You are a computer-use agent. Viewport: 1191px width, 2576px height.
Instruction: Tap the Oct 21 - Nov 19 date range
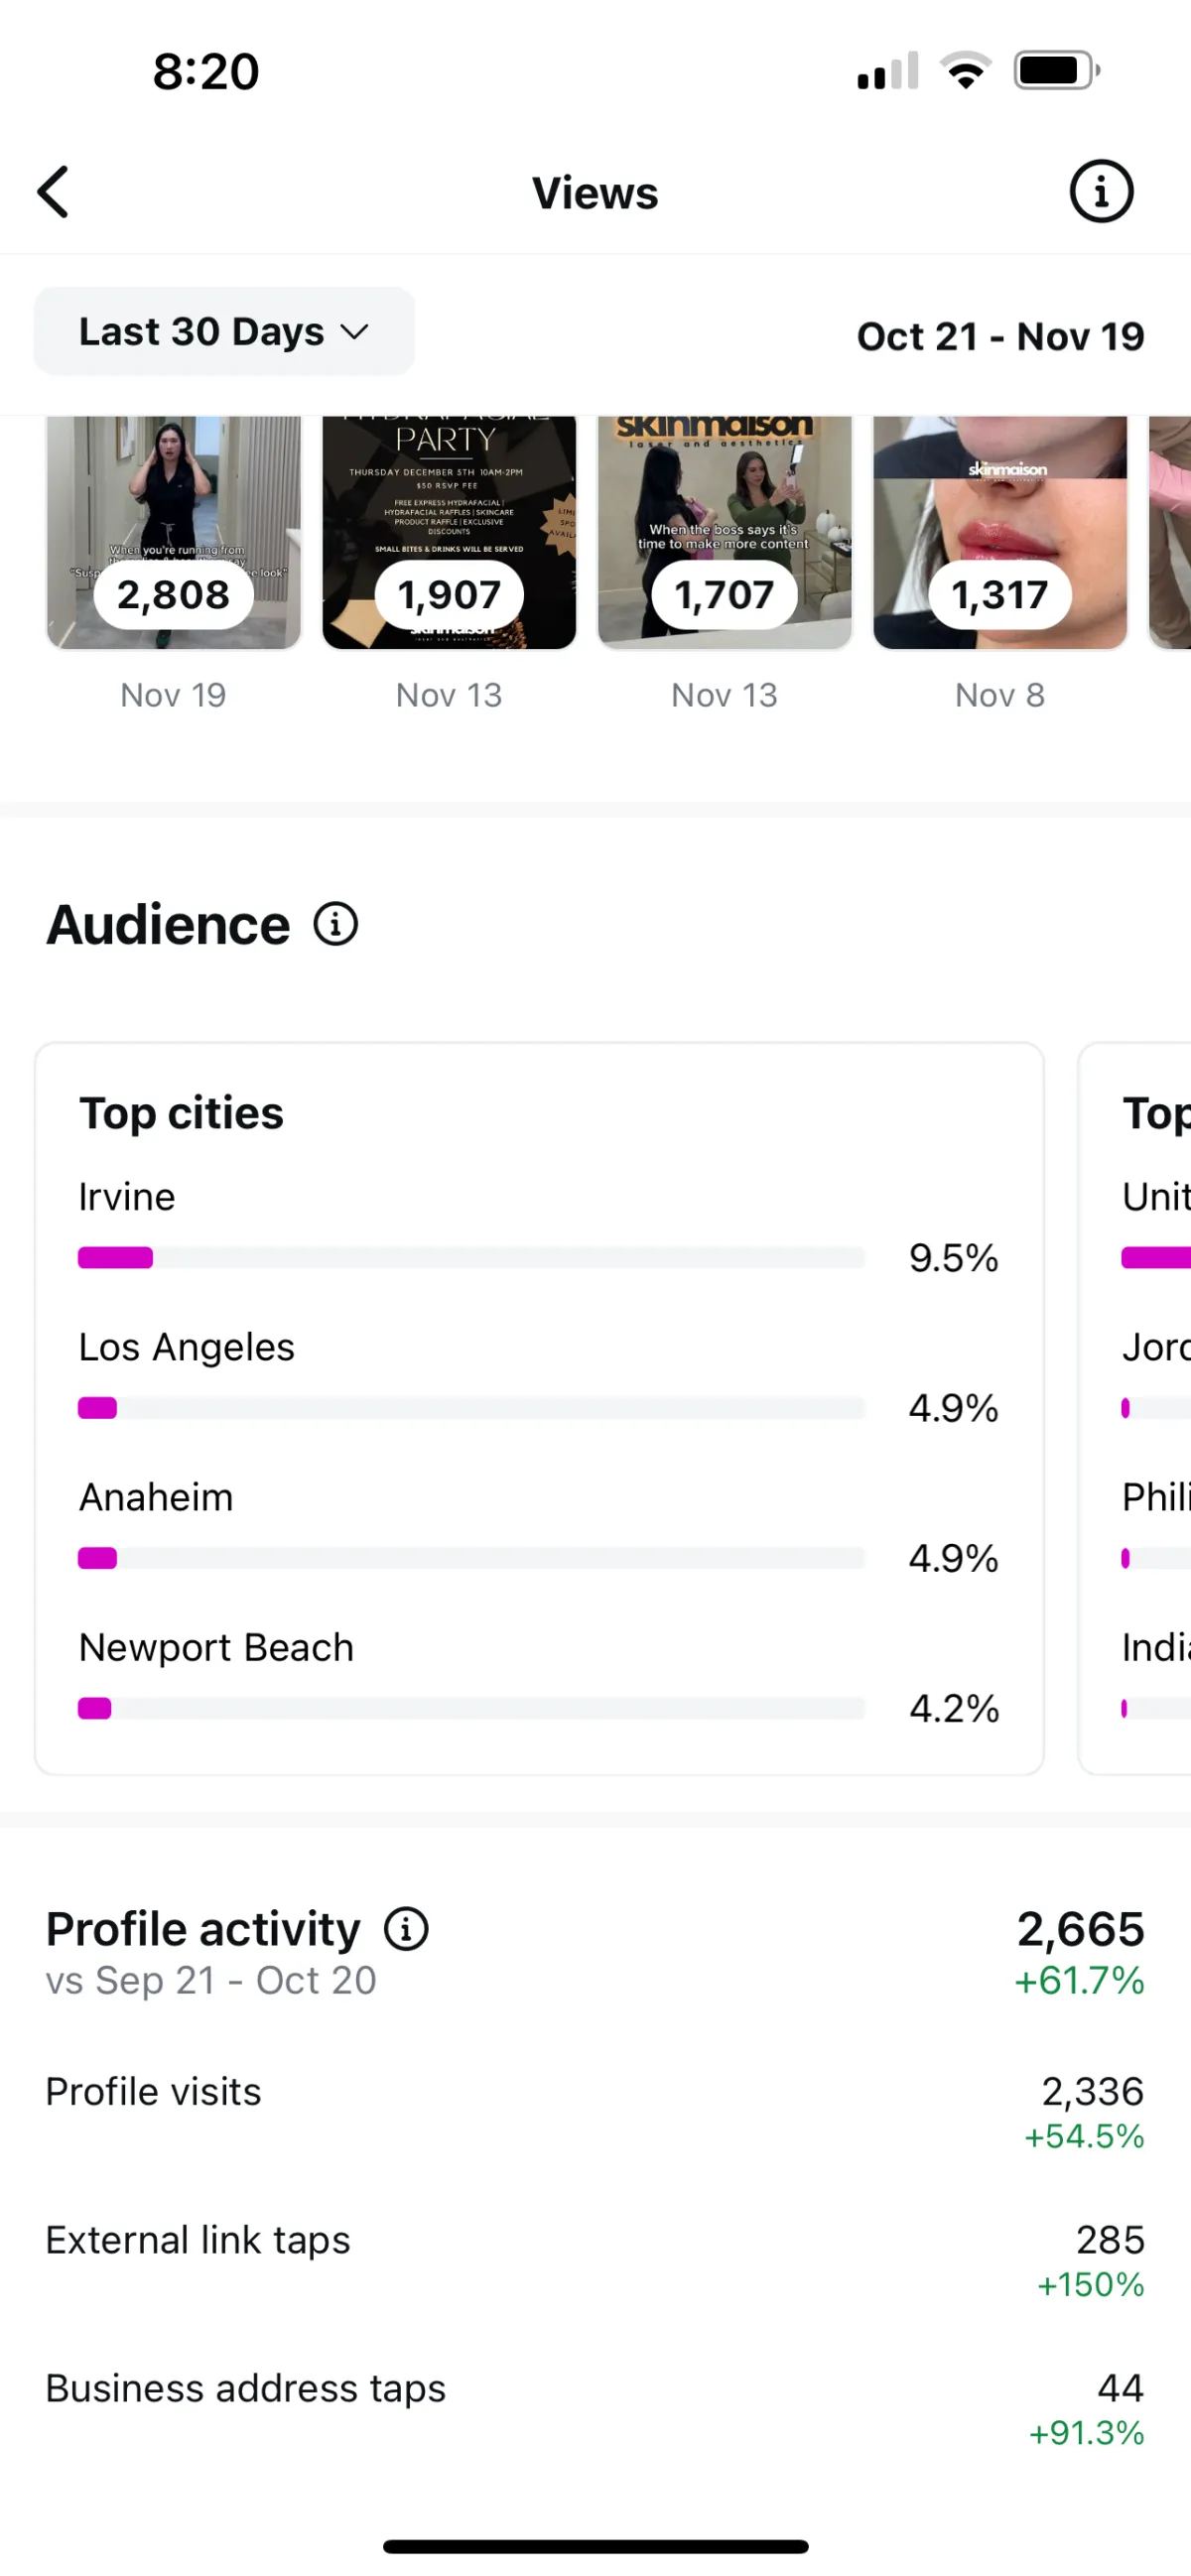(x=1000, y=337)
